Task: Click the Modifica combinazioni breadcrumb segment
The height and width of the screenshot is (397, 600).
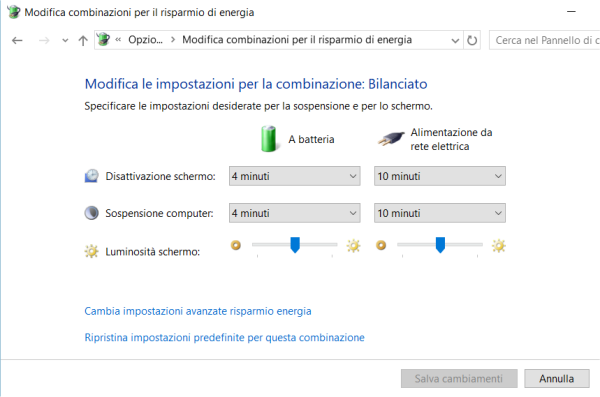Action: [297, 40]
